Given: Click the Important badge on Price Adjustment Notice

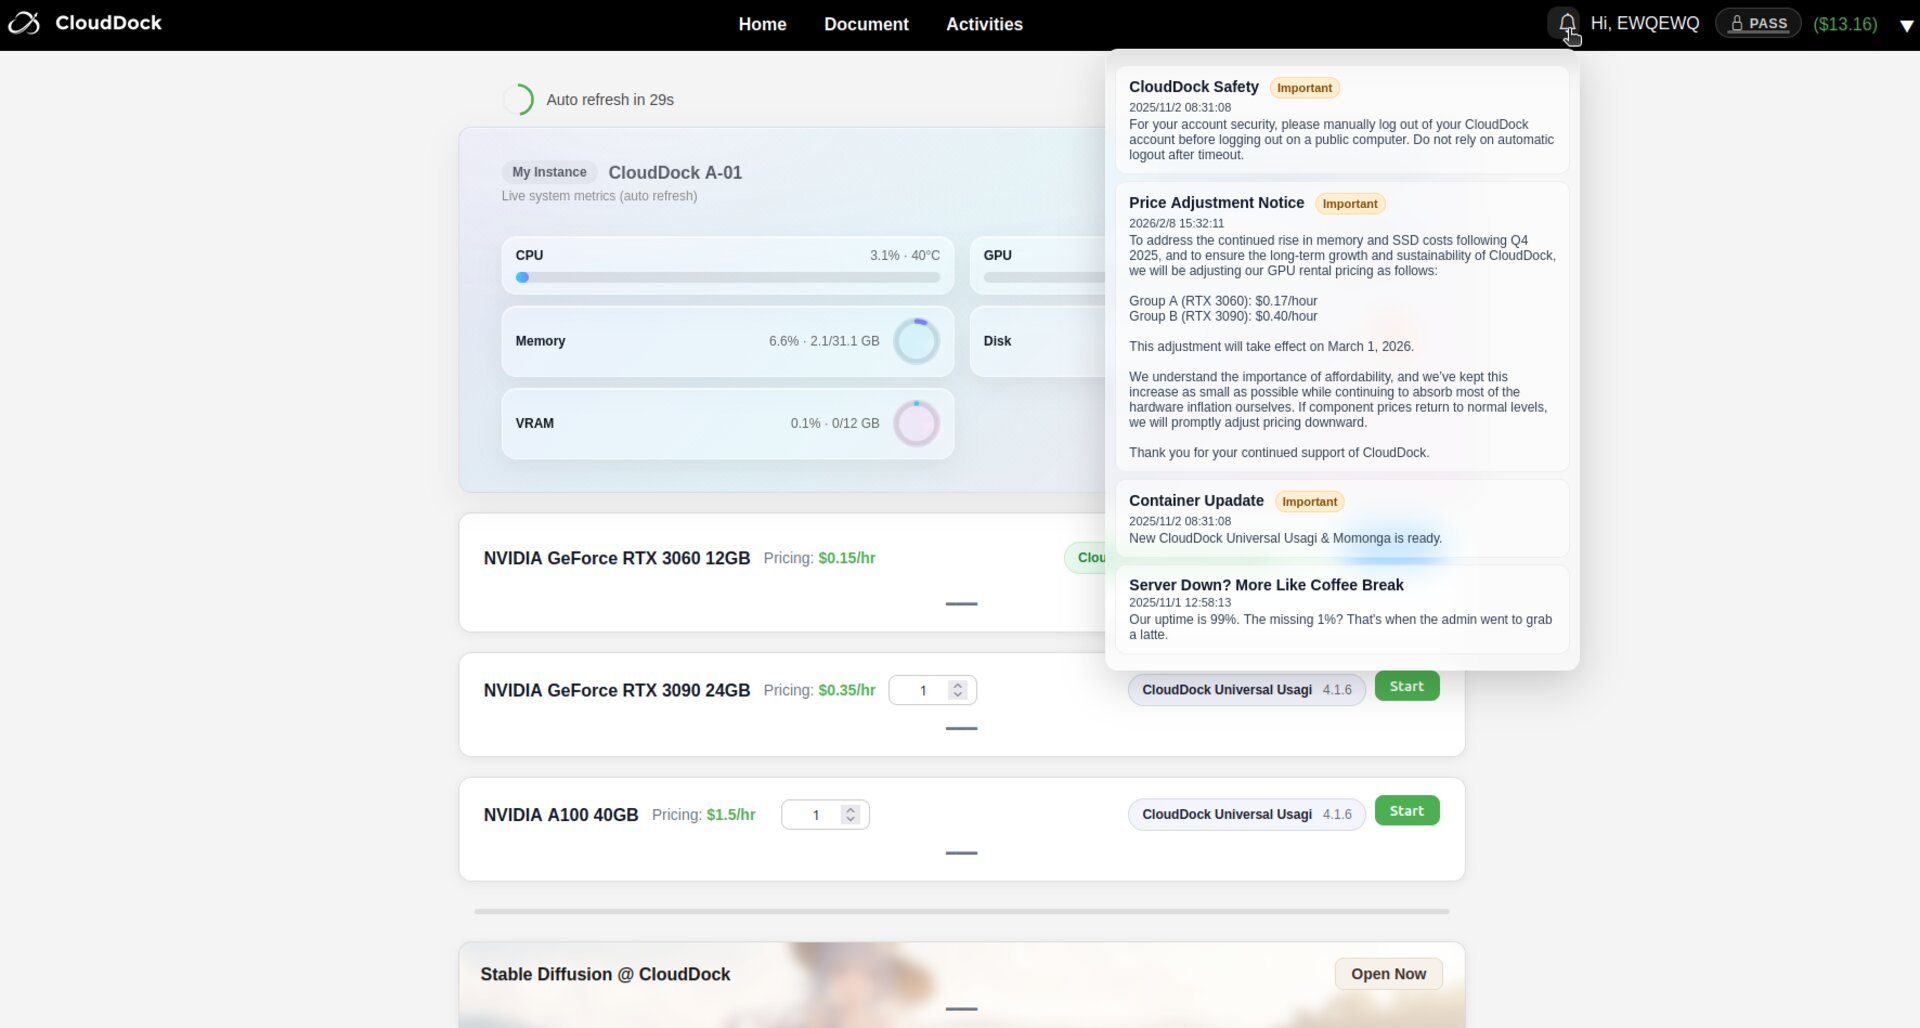Looking at the screenshot, I should coord(1349,204).
